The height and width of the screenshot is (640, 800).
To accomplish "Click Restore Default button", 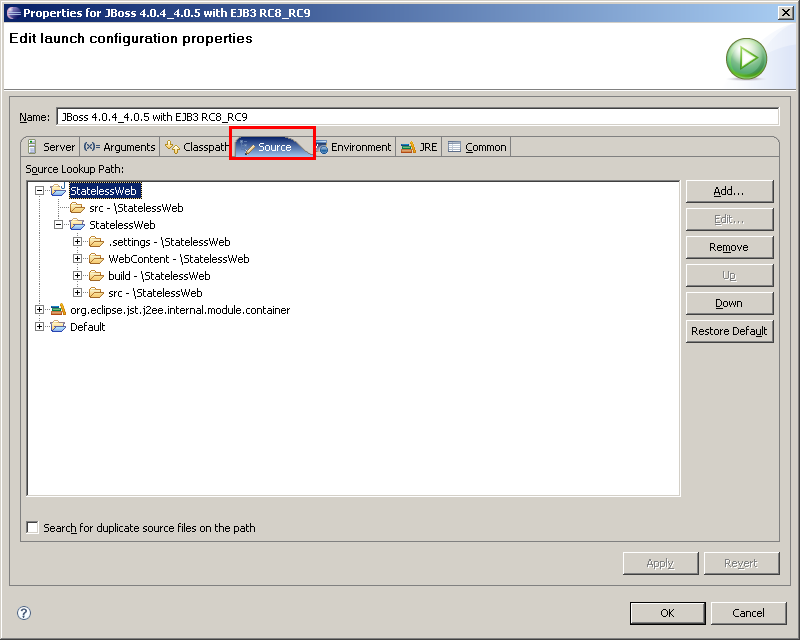I will 729,331.
